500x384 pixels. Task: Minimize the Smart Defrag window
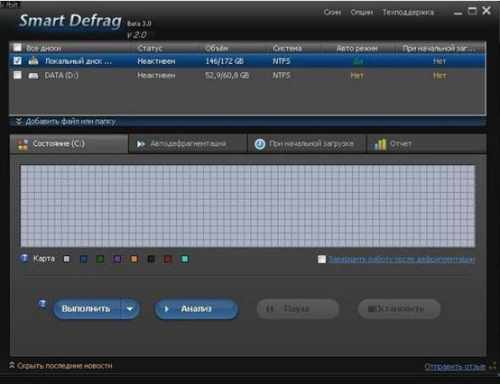point(458,13)
